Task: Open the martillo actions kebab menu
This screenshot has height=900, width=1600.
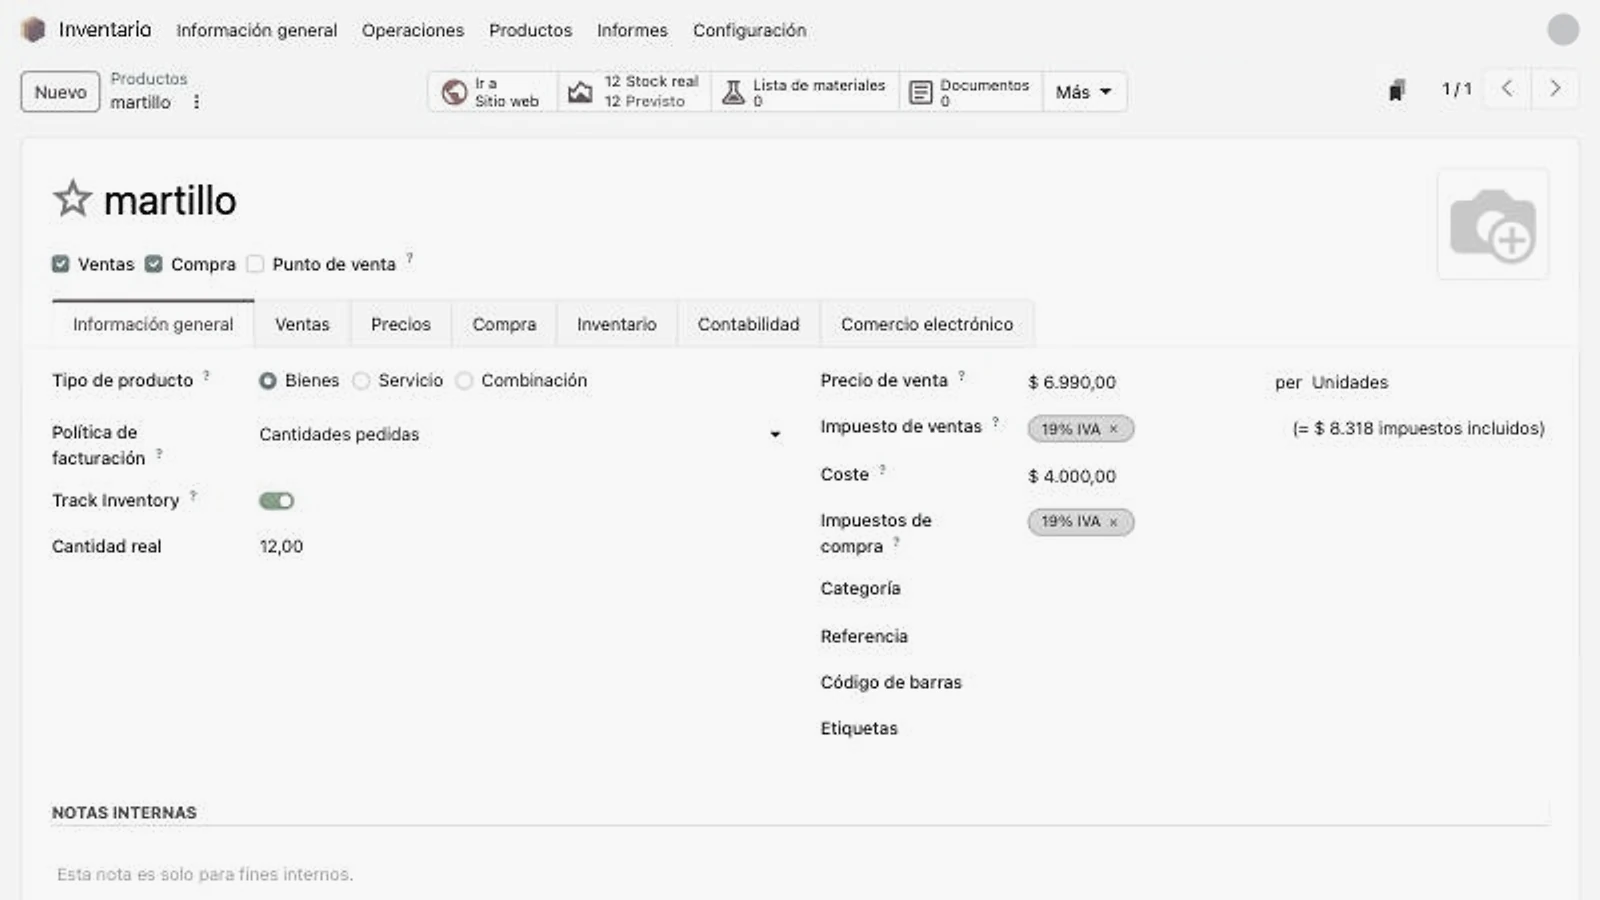Action: pyautogui.click(x=196, y=102)
